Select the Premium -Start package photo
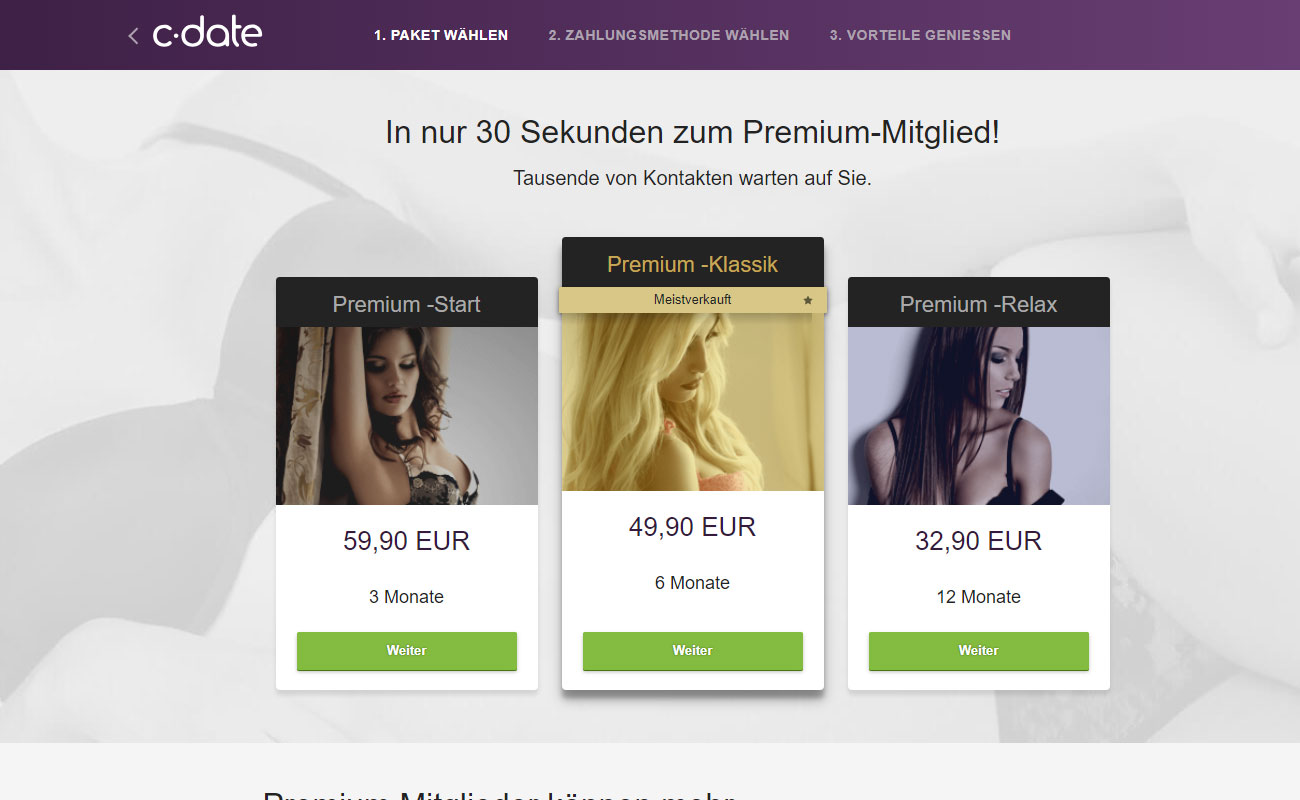 (407, 416)
